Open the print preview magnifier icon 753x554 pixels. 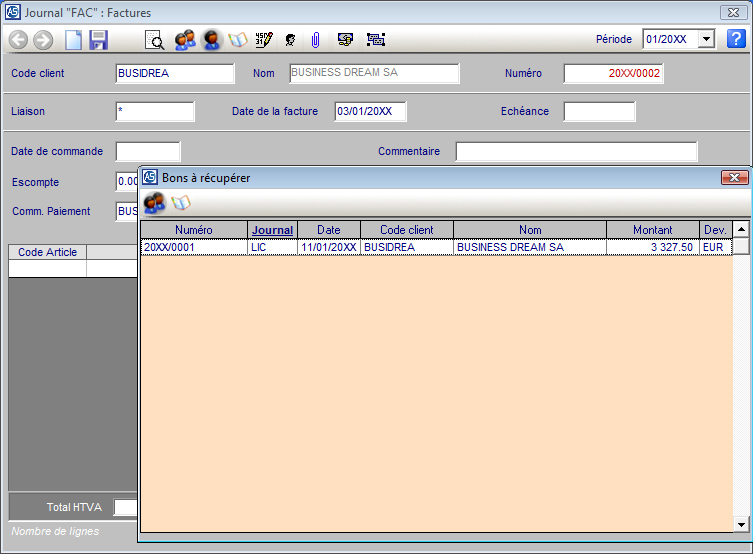[154, 40]
